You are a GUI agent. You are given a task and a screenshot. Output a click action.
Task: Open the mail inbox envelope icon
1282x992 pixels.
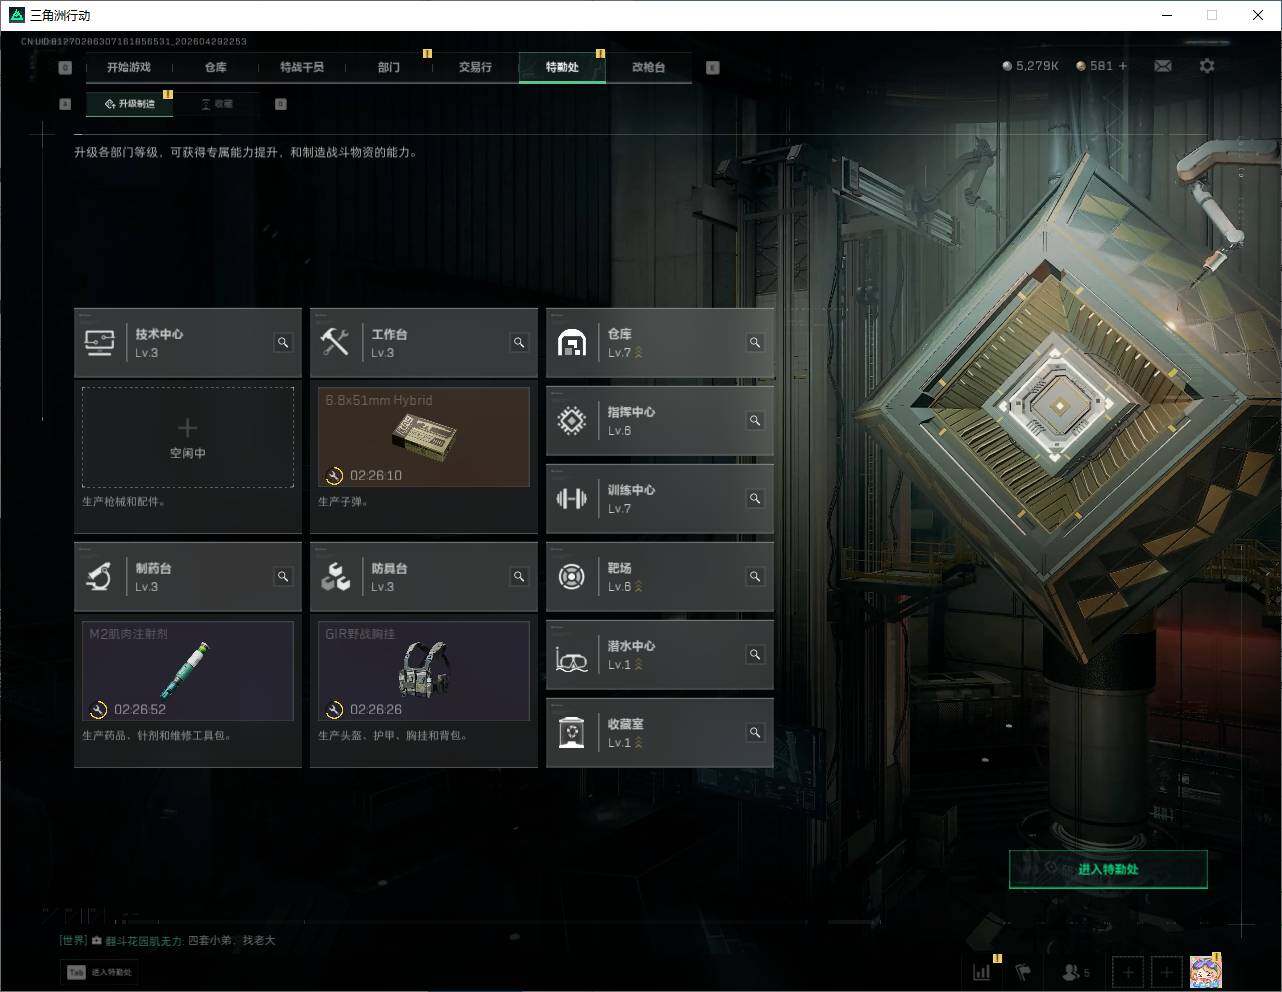pos(1163,66)
